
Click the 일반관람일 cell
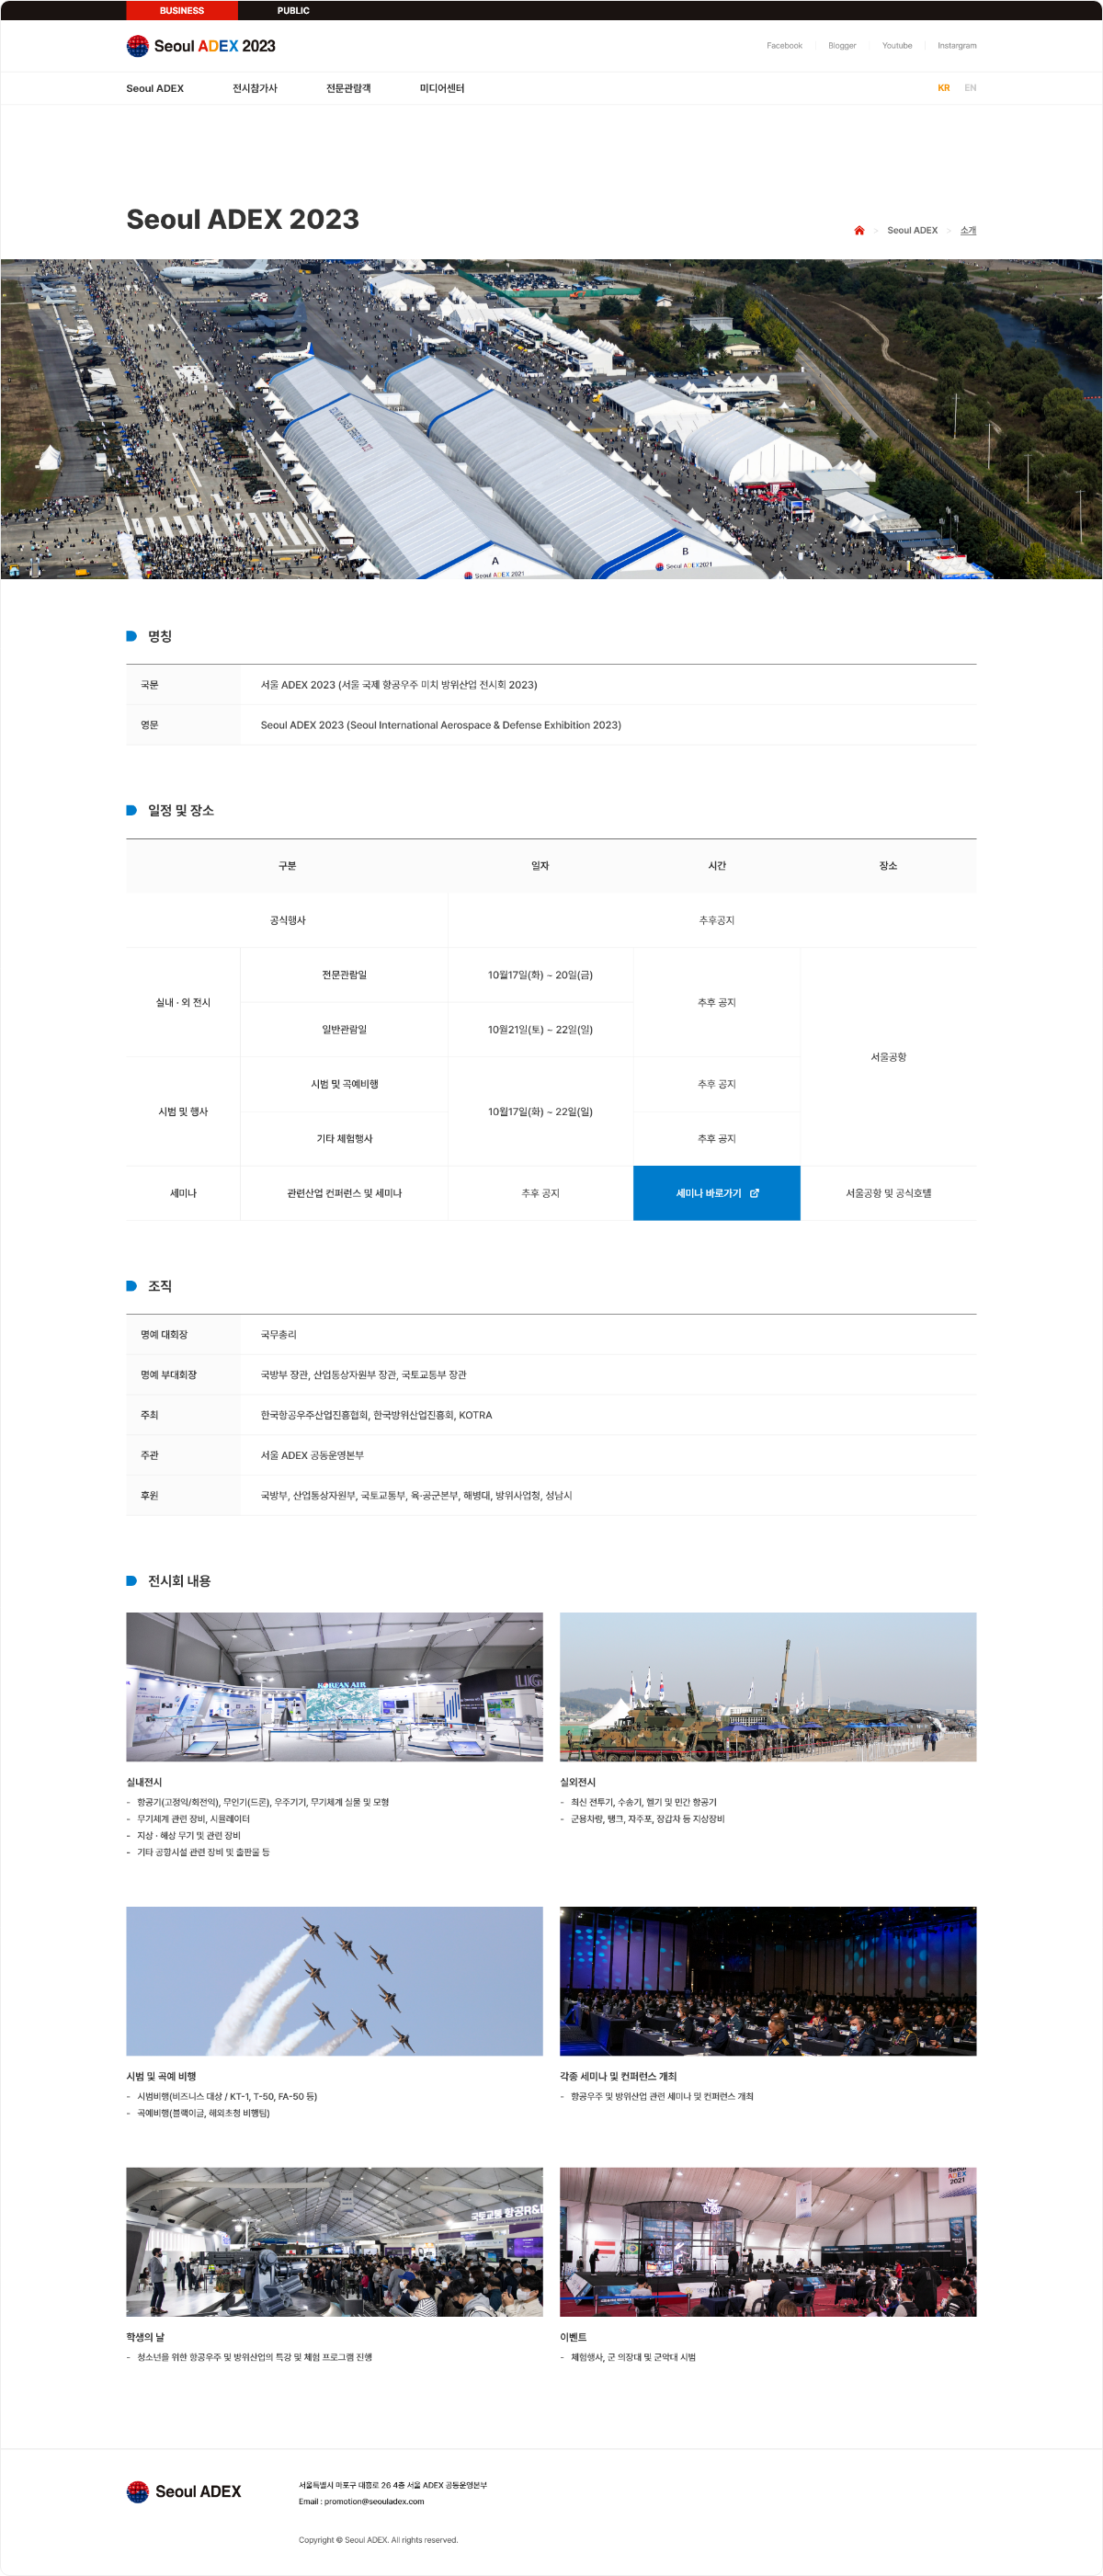point(344,1029)
